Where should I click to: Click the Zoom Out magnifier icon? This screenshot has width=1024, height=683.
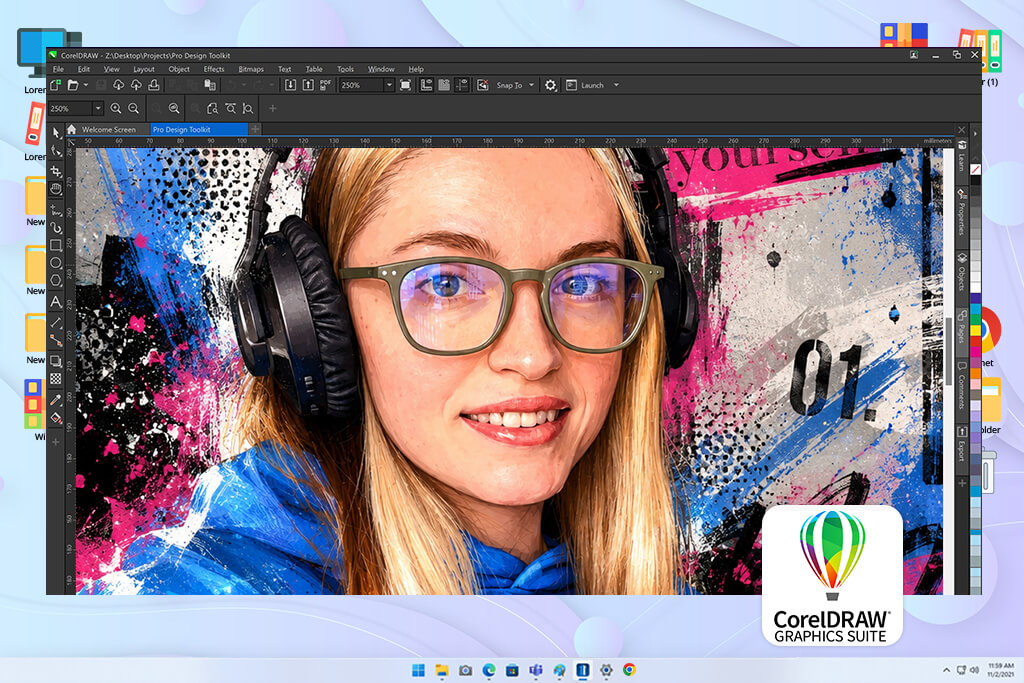point(133,108)
